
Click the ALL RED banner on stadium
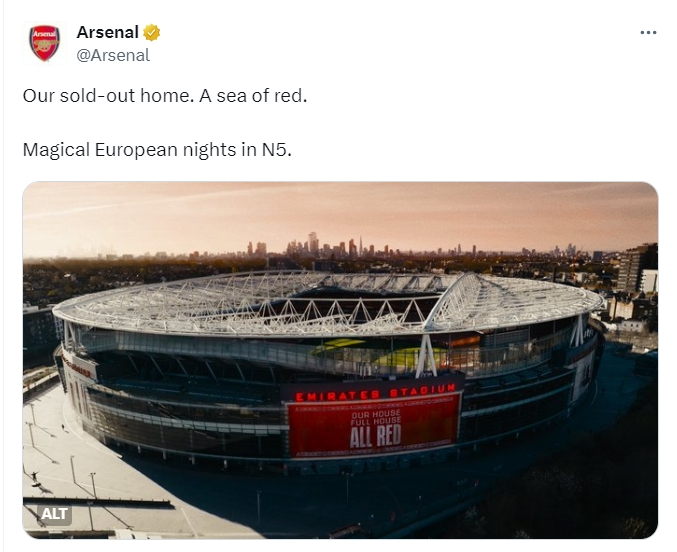point(375,436)
